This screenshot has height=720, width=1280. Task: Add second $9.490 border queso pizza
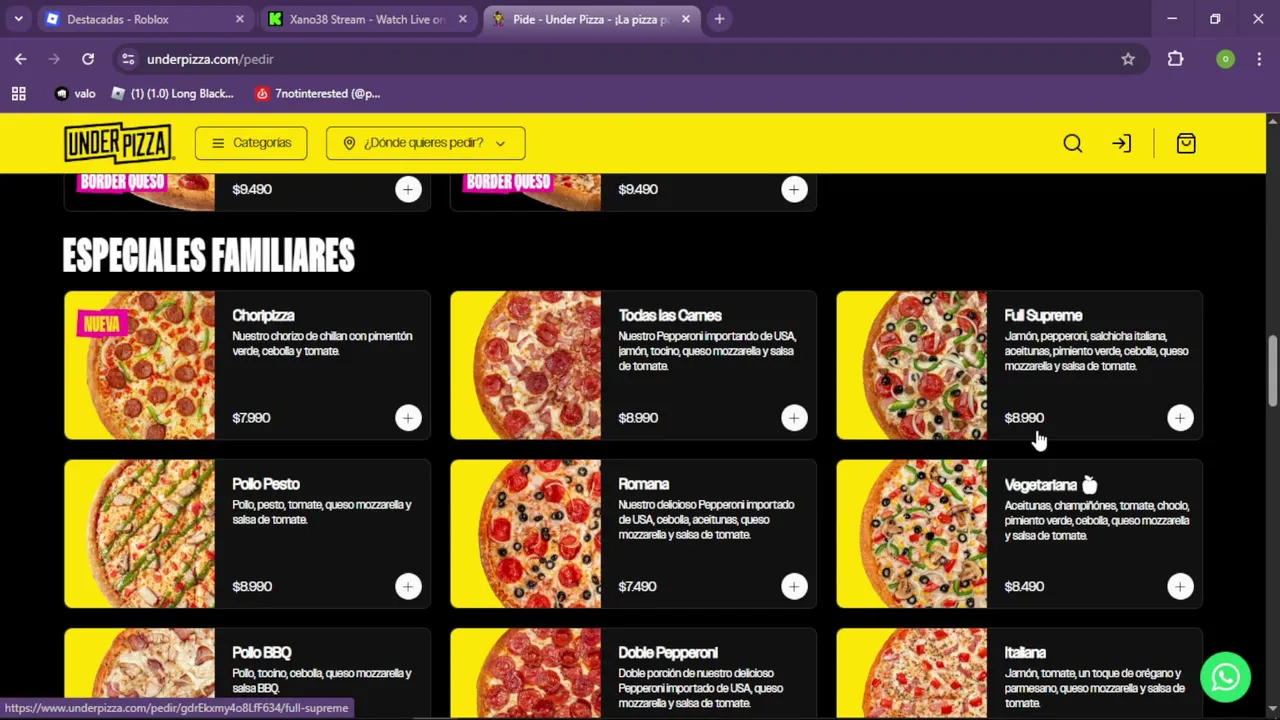coord(794,189)
